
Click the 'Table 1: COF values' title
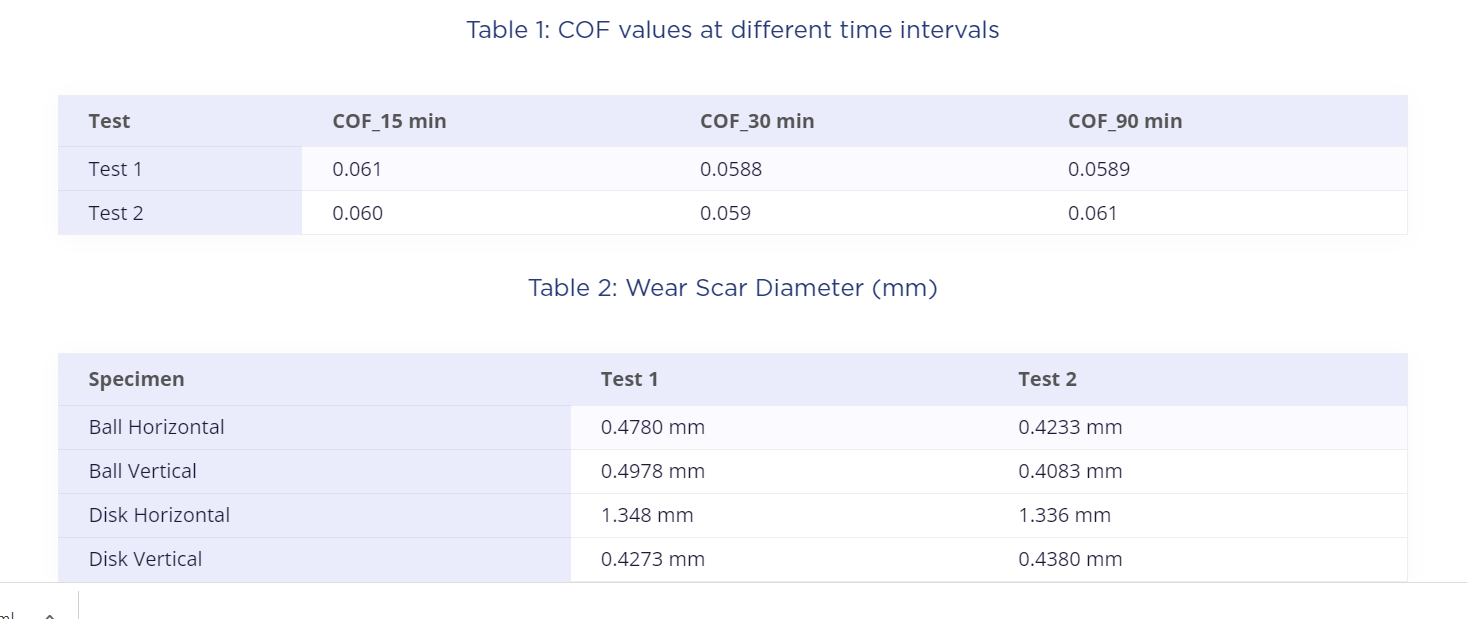[x=732, y=30]
